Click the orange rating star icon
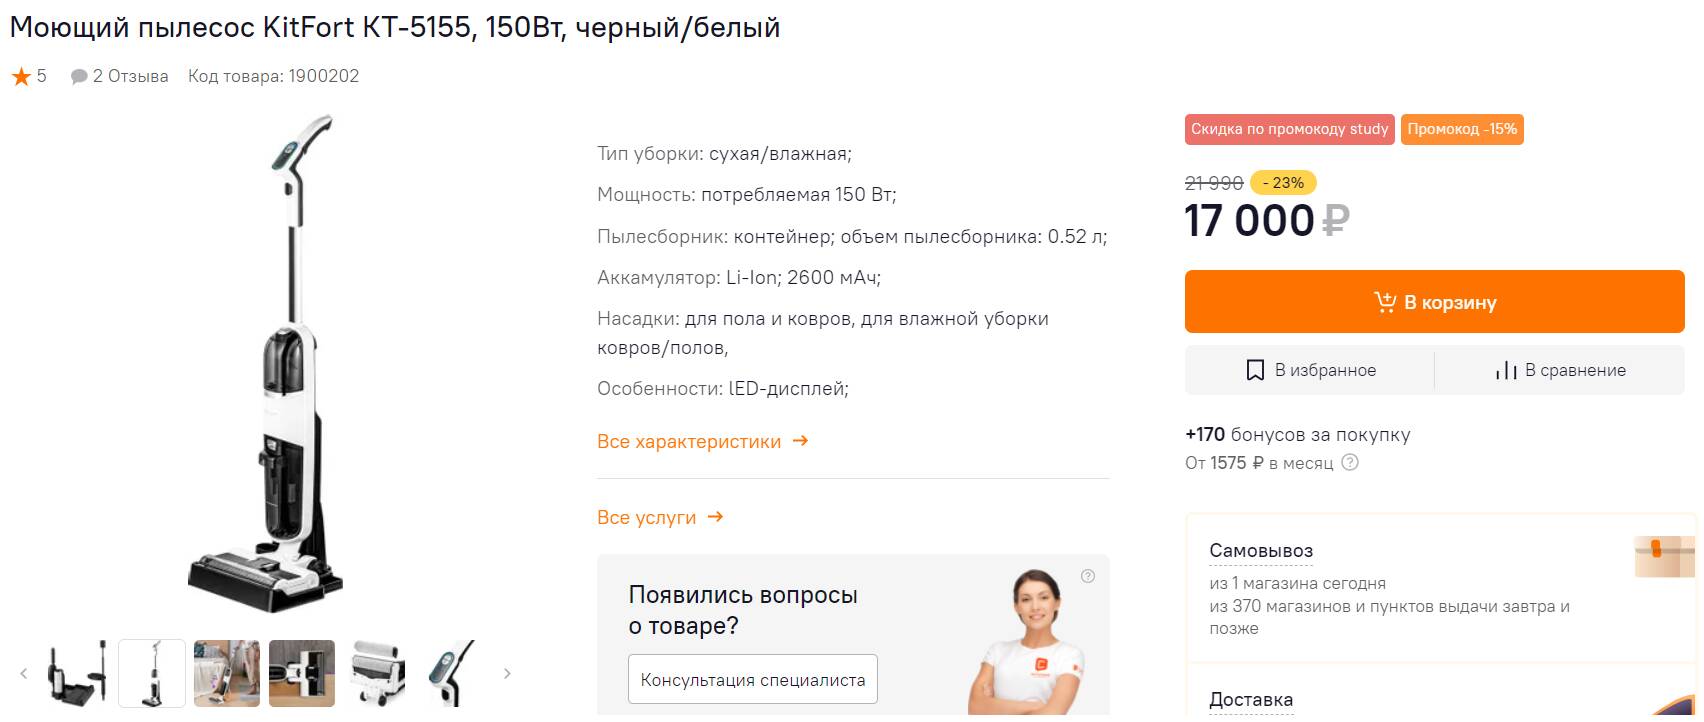The height and width of the screenshot is (722, 1704). pyautogui.click(x=21, y=76)
